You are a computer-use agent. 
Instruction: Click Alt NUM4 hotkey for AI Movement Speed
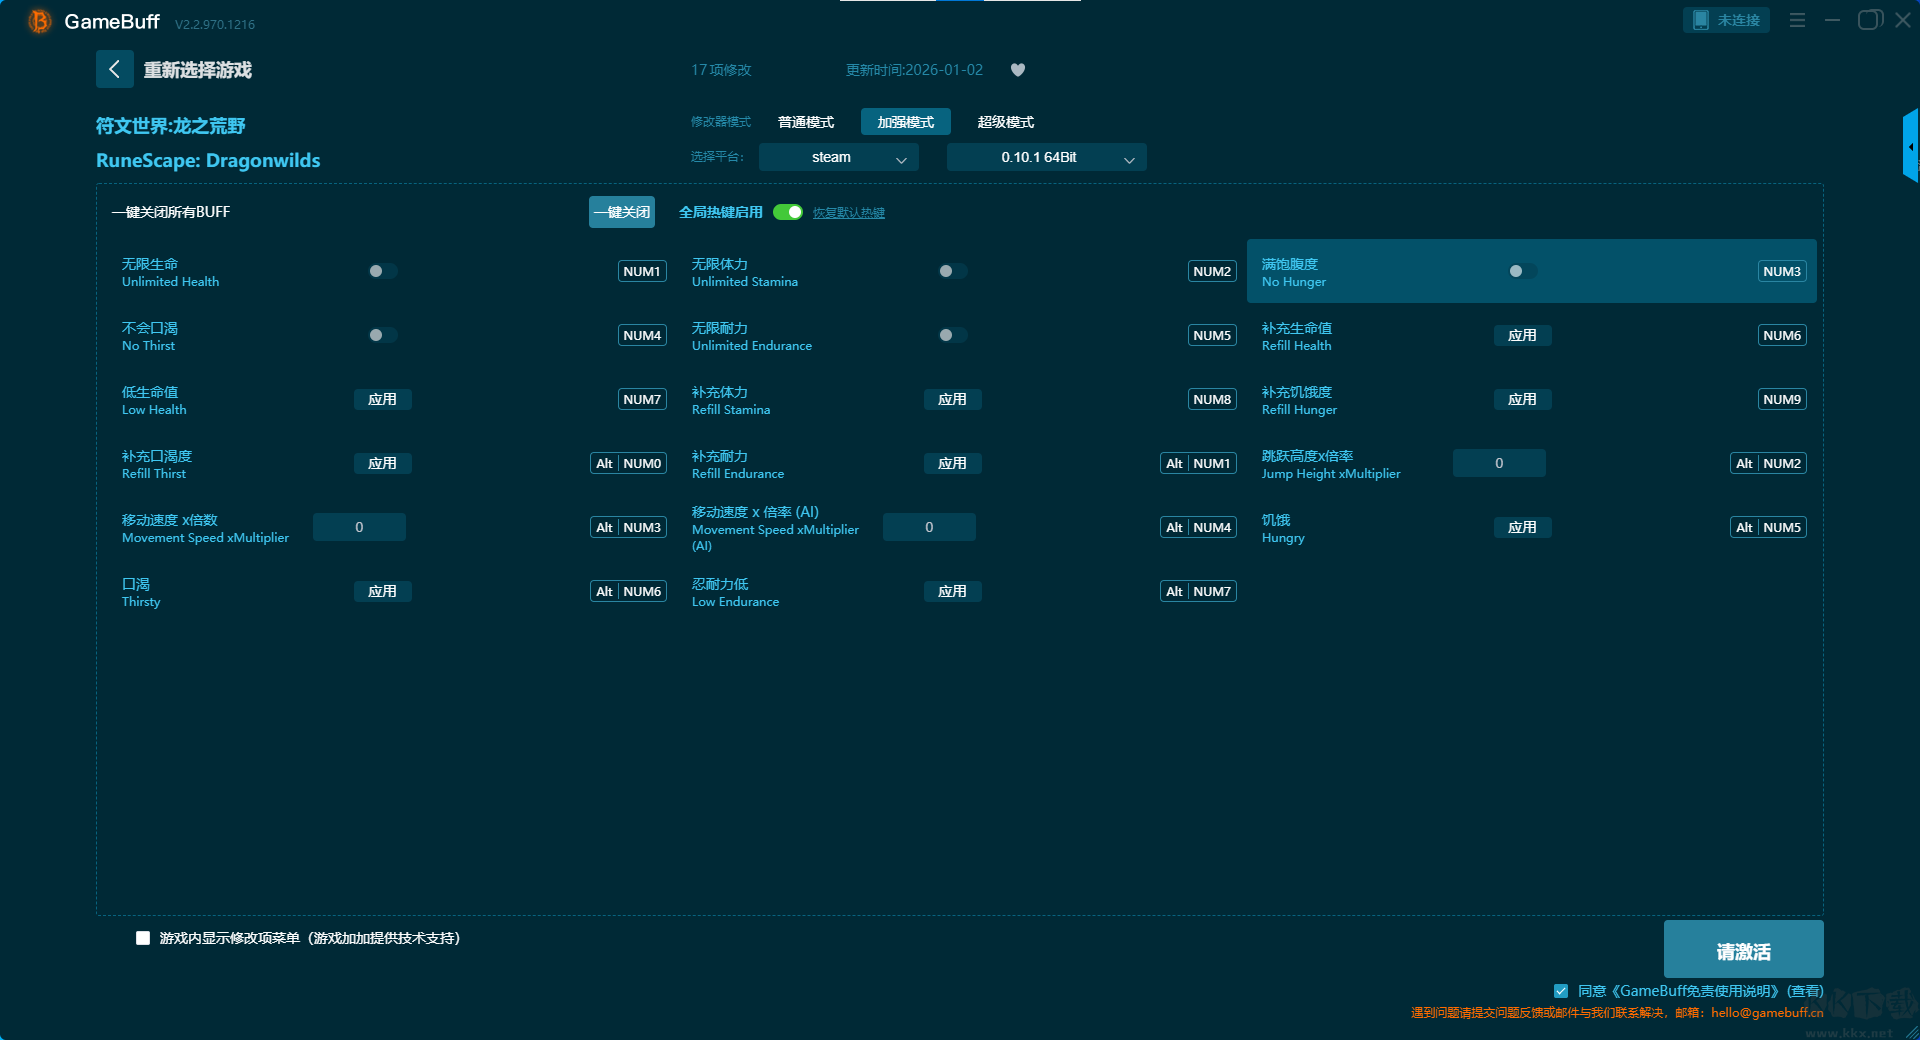coord(1199,527)
